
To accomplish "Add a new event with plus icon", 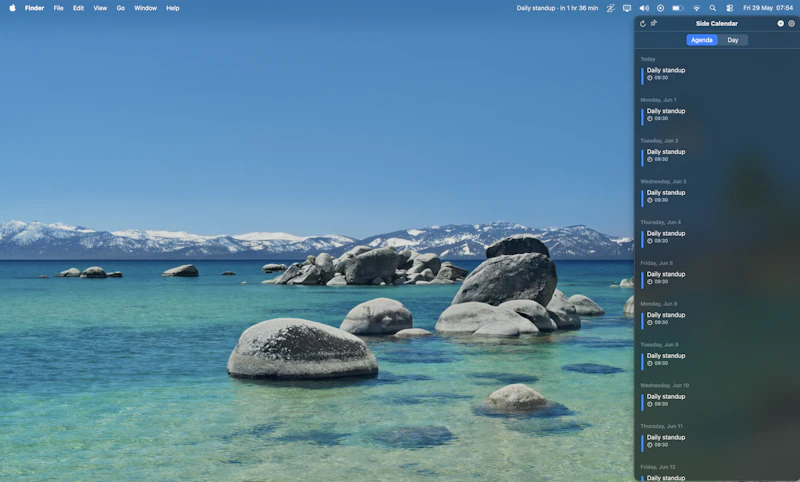I will 780,23.
